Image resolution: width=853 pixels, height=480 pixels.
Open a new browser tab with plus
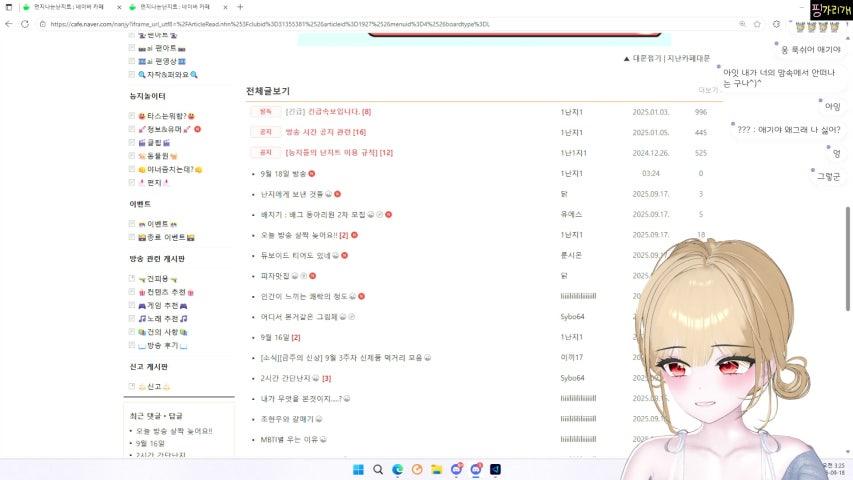pyautogui.click(x=240, y=7)
